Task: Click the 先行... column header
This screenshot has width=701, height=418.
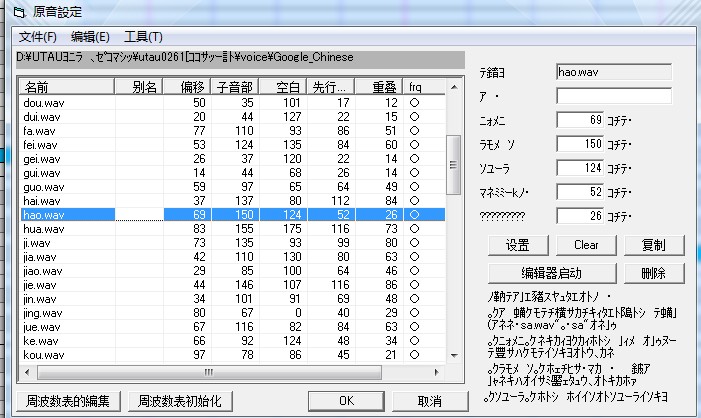Action: click(x=331, y=87)
